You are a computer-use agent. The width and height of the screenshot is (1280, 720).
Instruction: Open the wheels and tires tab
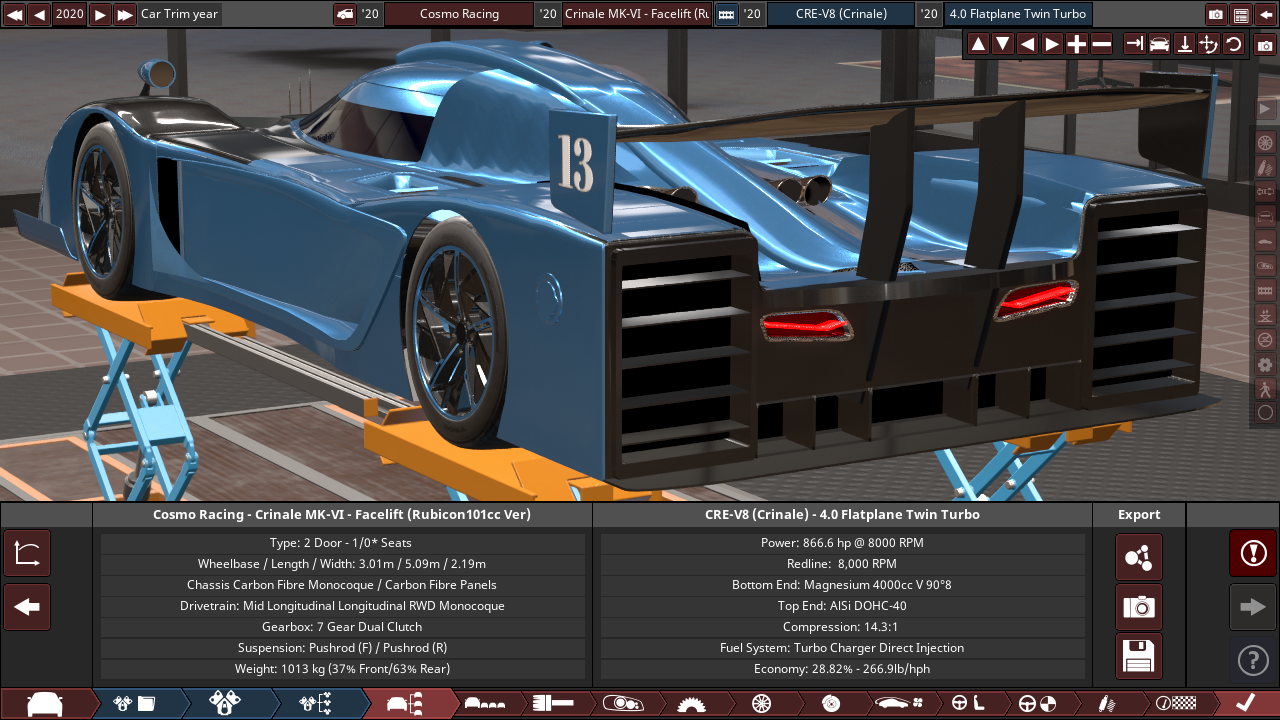pos(761,704)
